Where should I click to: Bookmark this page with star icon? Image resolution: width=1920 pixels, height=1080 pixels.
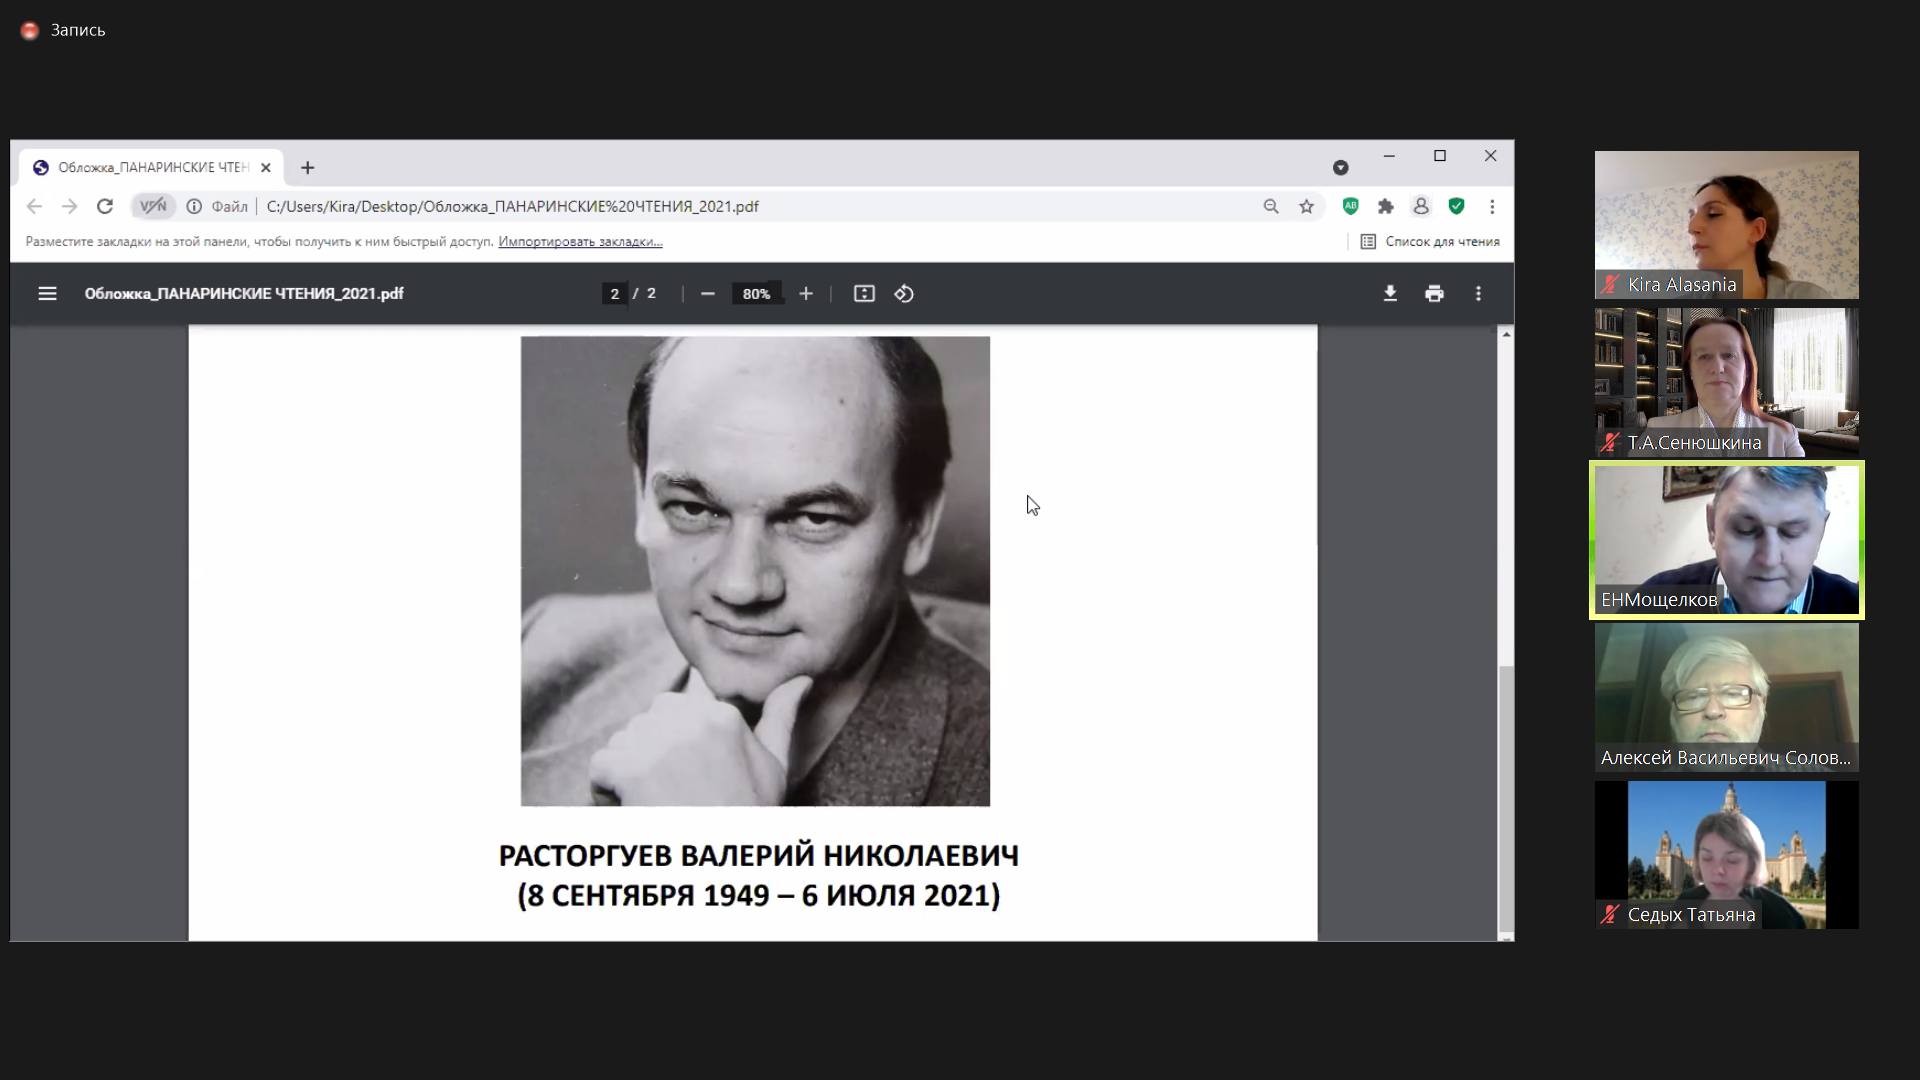coord(1306,207)
